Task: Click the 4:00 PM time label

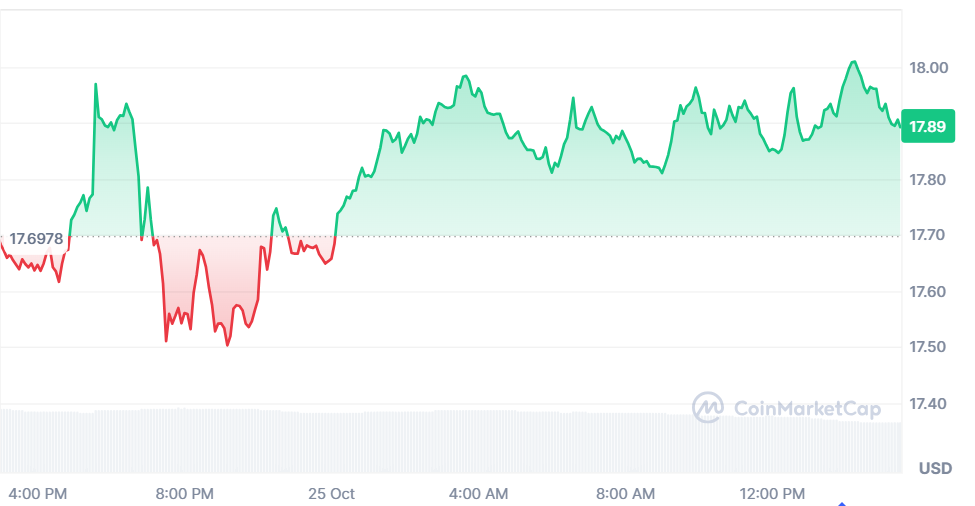Action: (x=37, y=494)
